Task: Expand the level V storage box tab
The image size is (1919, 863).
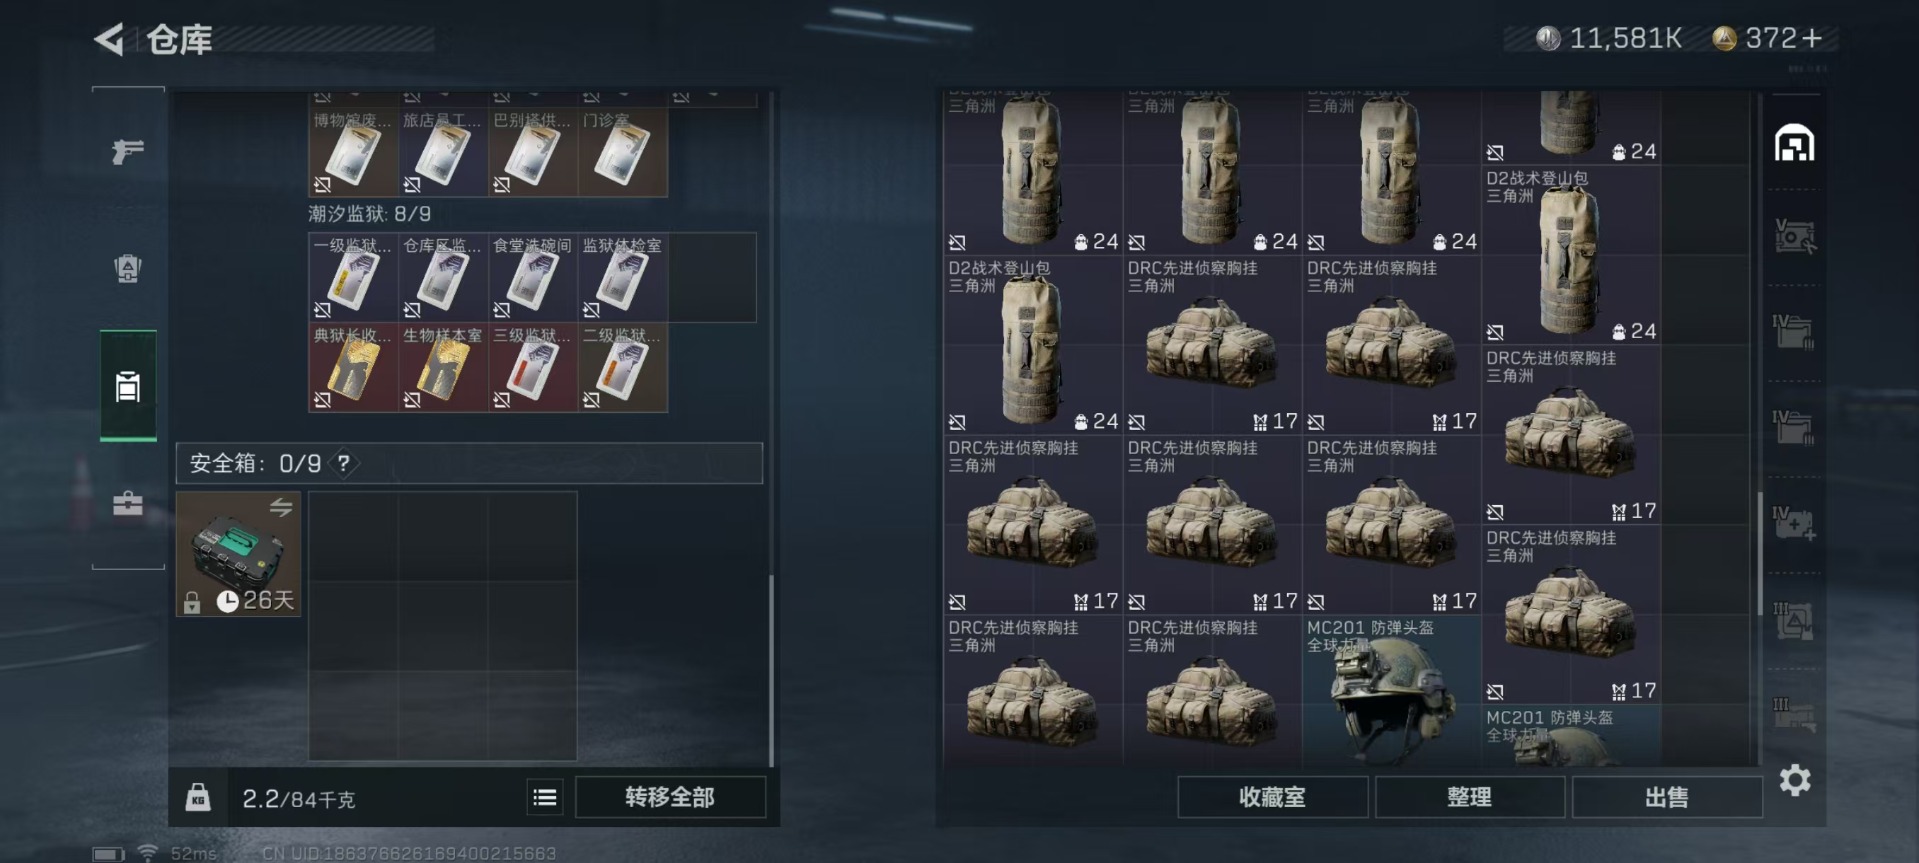Action: [1795, 237]
